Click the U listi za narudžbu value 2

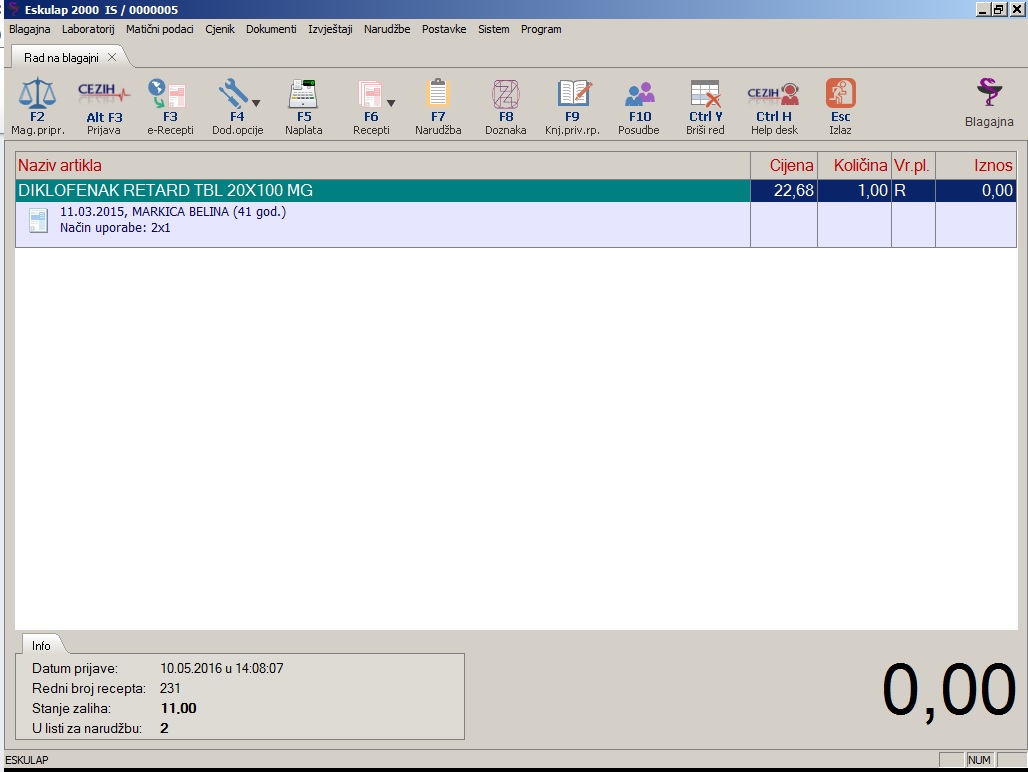pos(165,728)
